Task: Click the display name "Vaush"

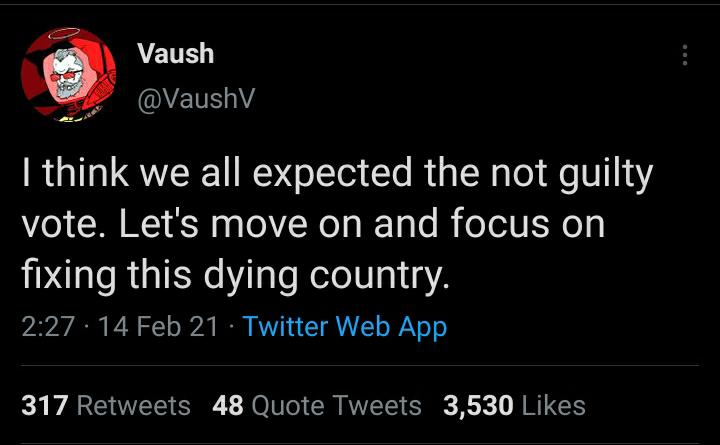Action: coord(175,53)
